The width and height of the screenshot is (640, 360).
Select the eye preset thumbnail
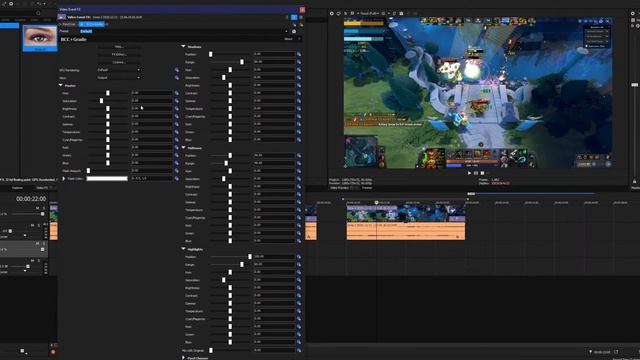point(40,38)
